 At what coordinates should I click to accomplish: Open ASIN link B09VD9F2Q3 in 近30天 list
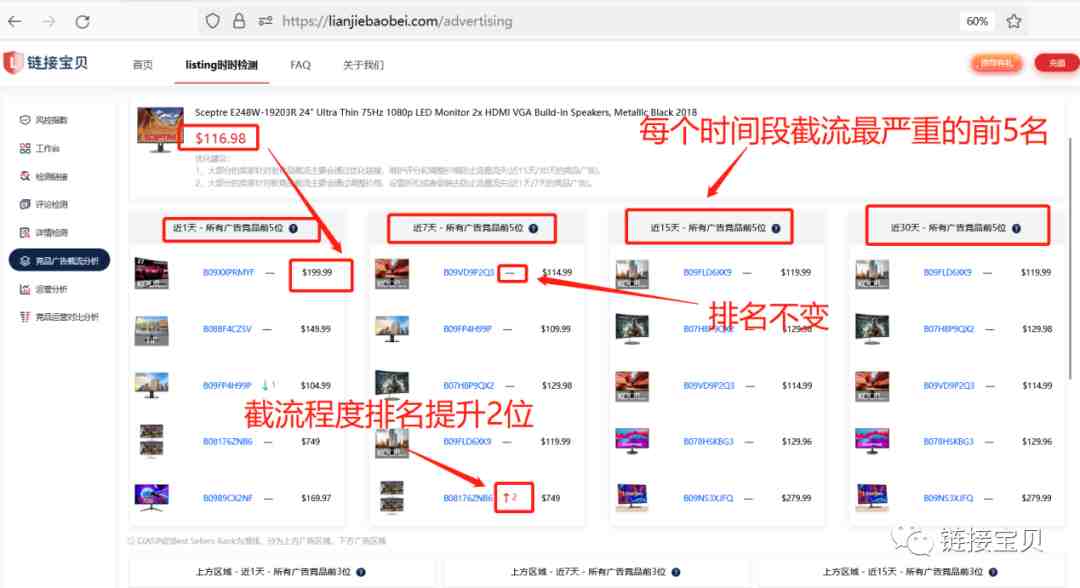[948, 386]
